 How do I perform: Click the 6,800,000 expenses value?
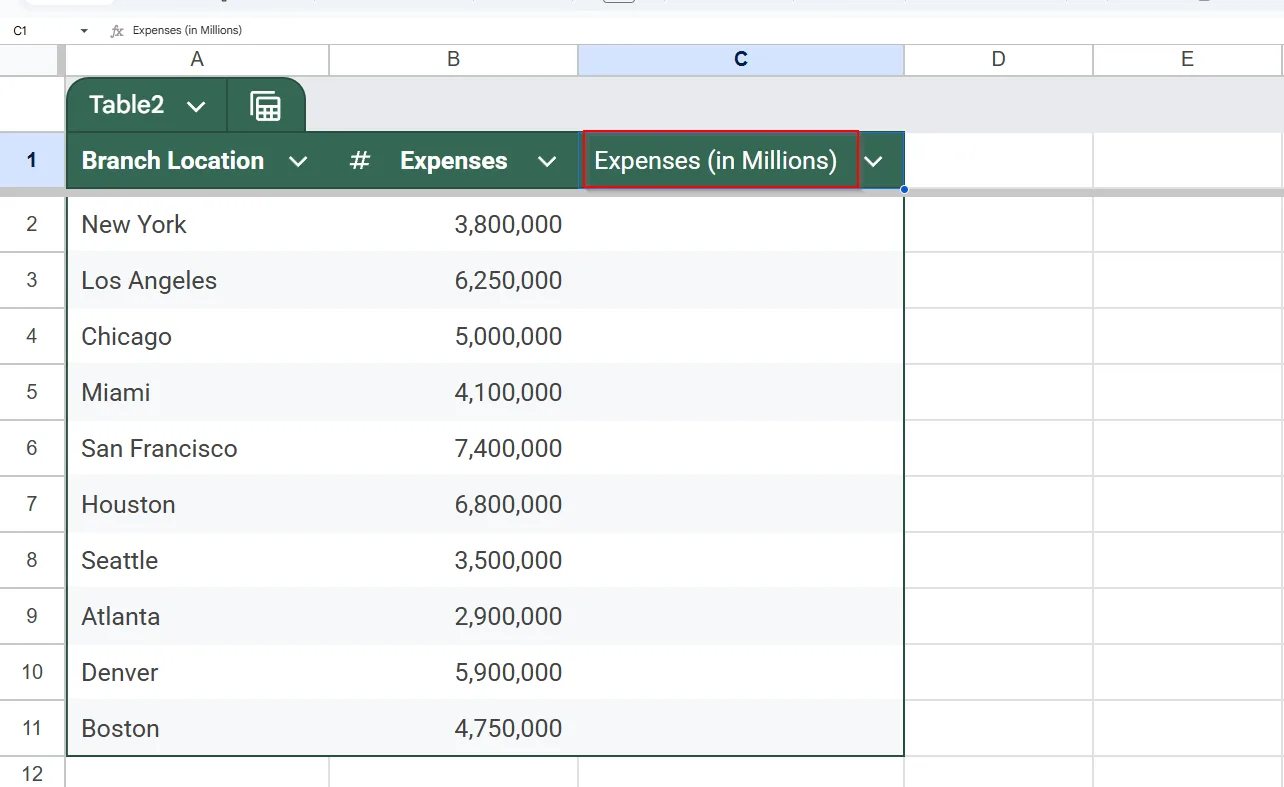tap(508, 505)
